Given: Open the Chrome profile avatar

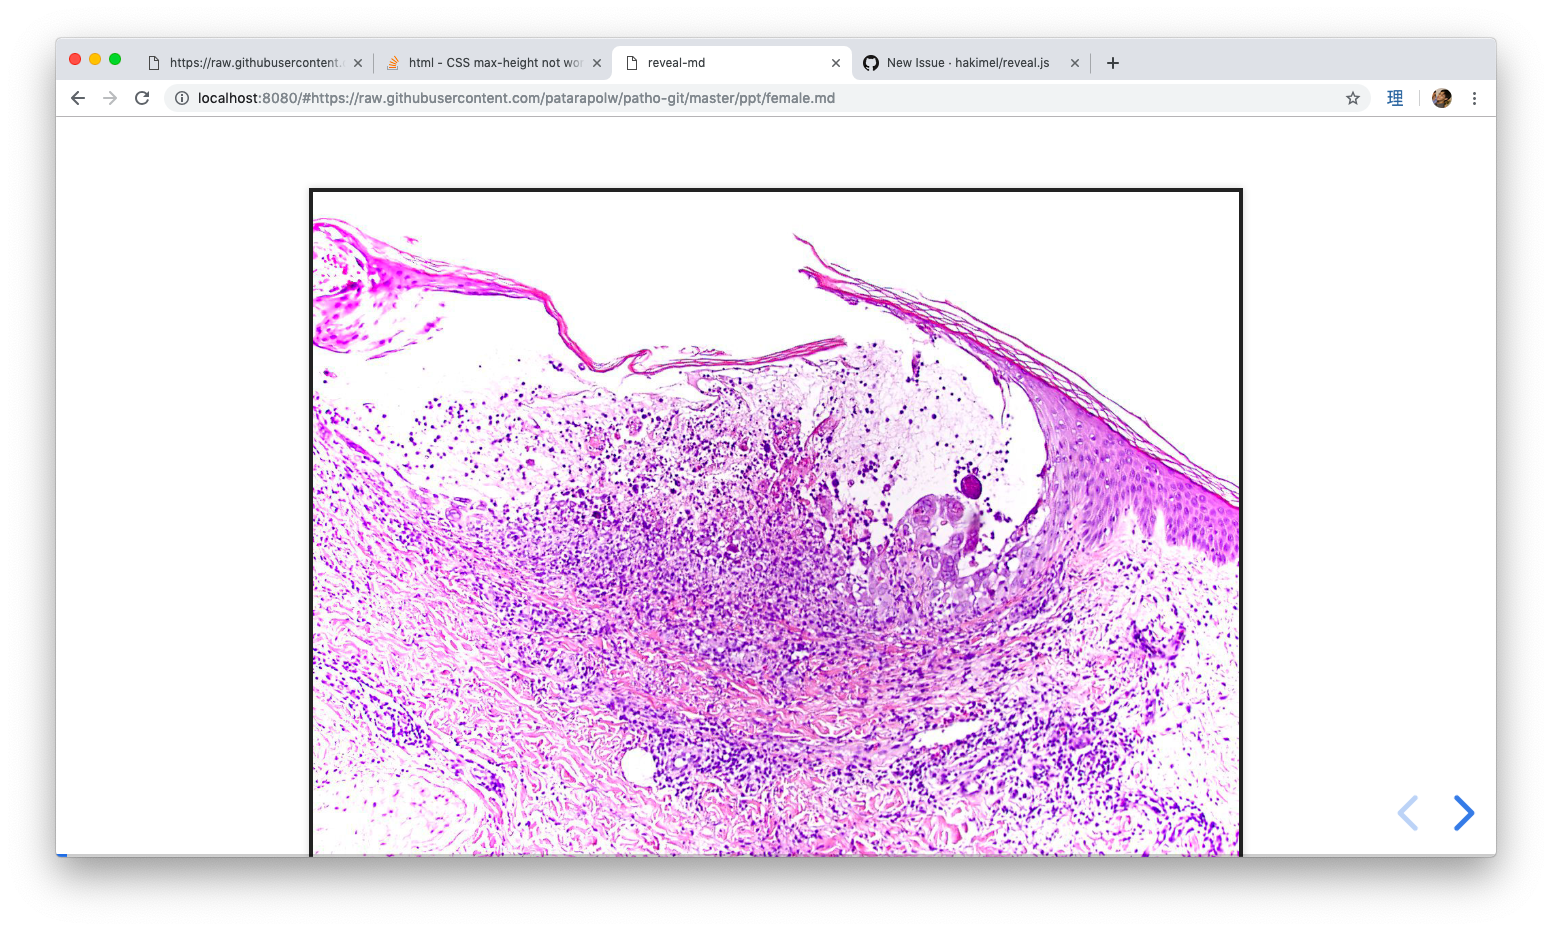Looking at the screenshot, I should [x=1441, y=98].
